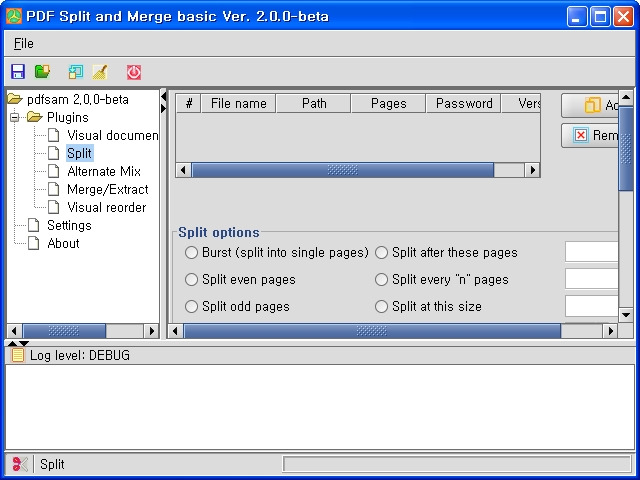The image size is (640, 480).
Task: Click the Merge/Extract page icon
Action: (x=53, y=189)
